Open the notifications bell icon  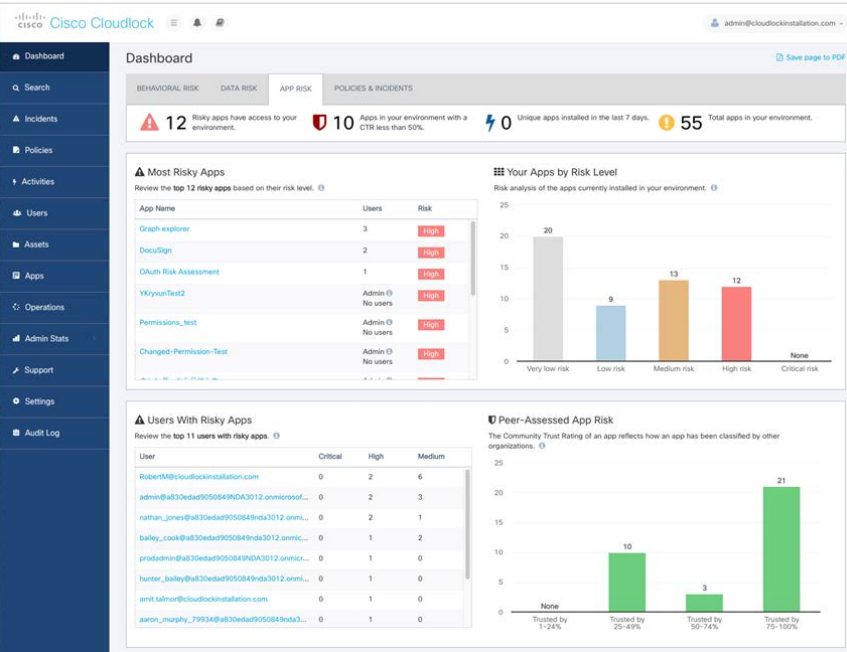(197, 23)
